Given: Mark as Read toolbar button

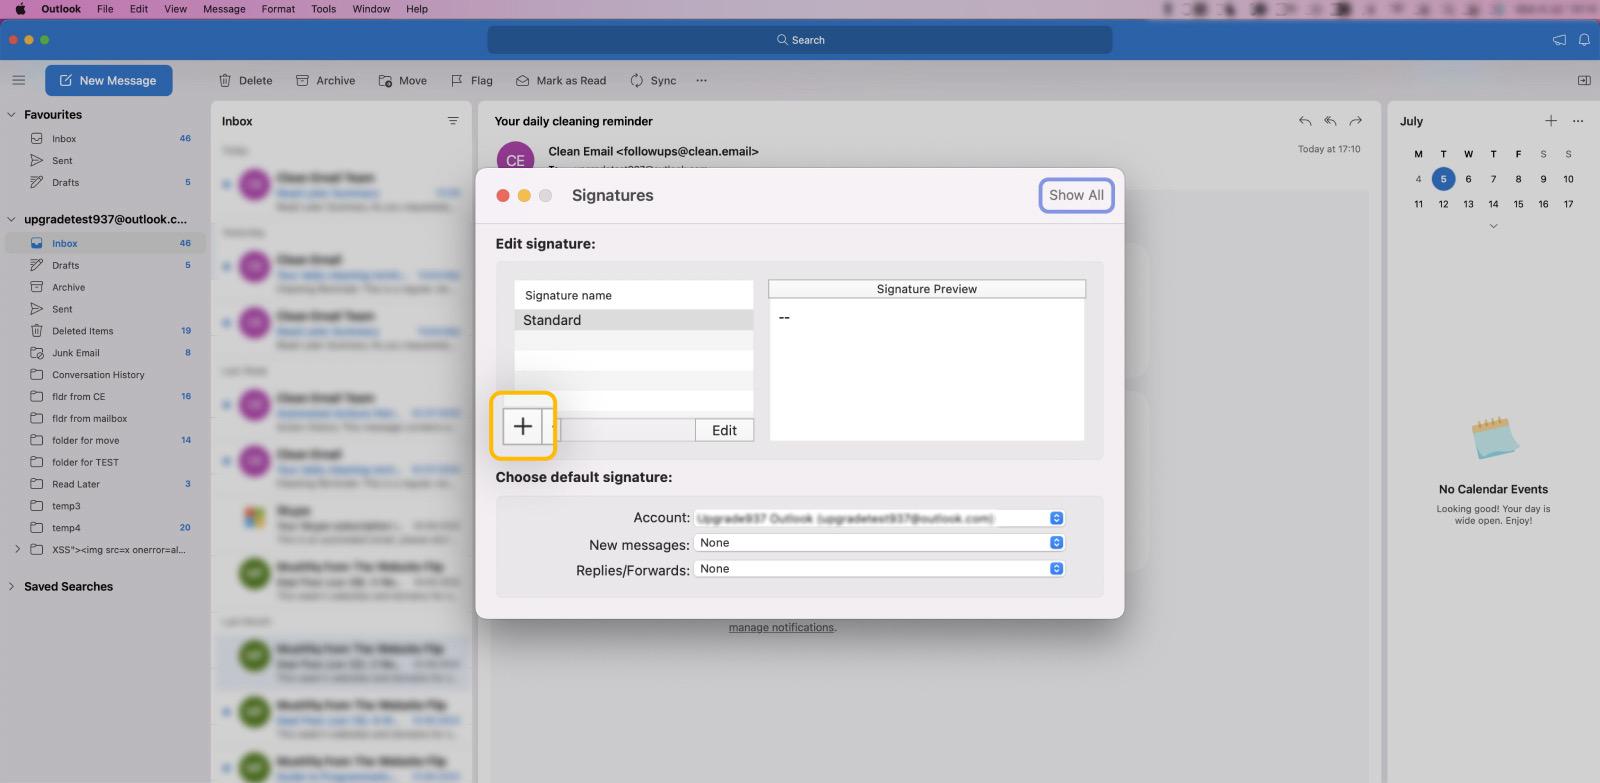Looking at the screenshot, I should (561, 80).
